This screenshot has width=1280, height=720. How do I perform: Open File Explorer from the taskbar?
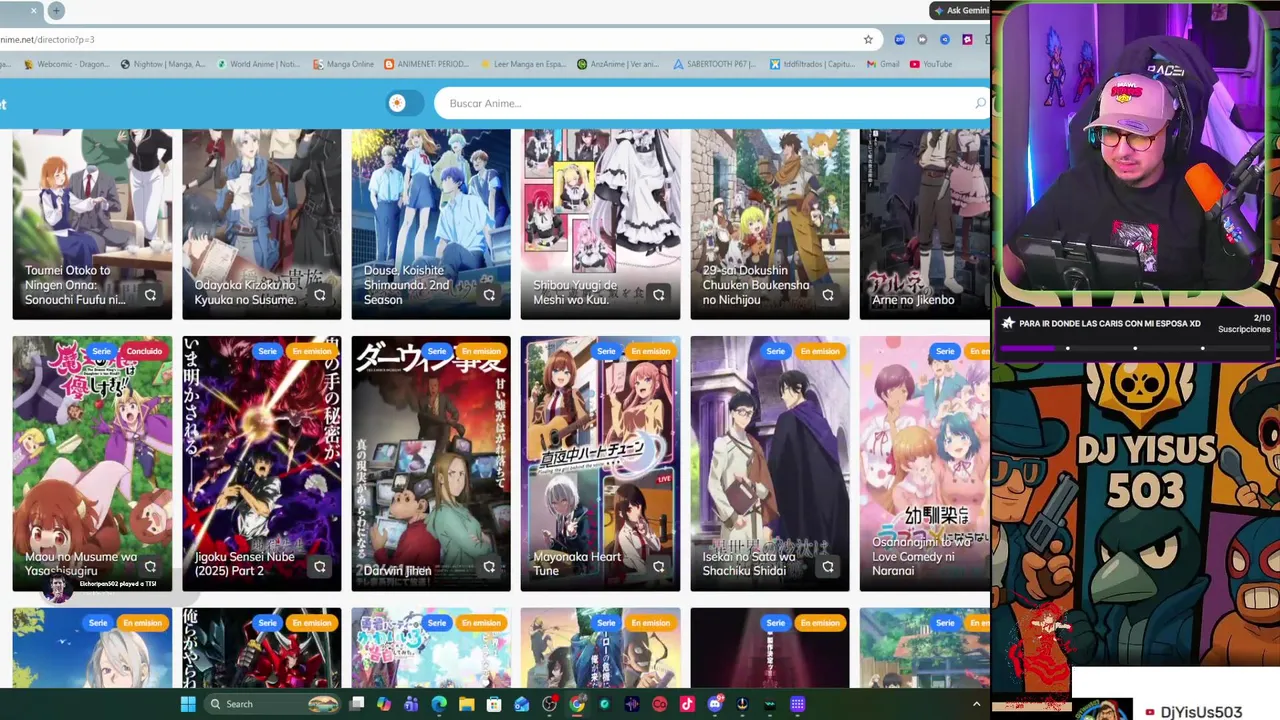pyautogui.click(x=466, y=704)
